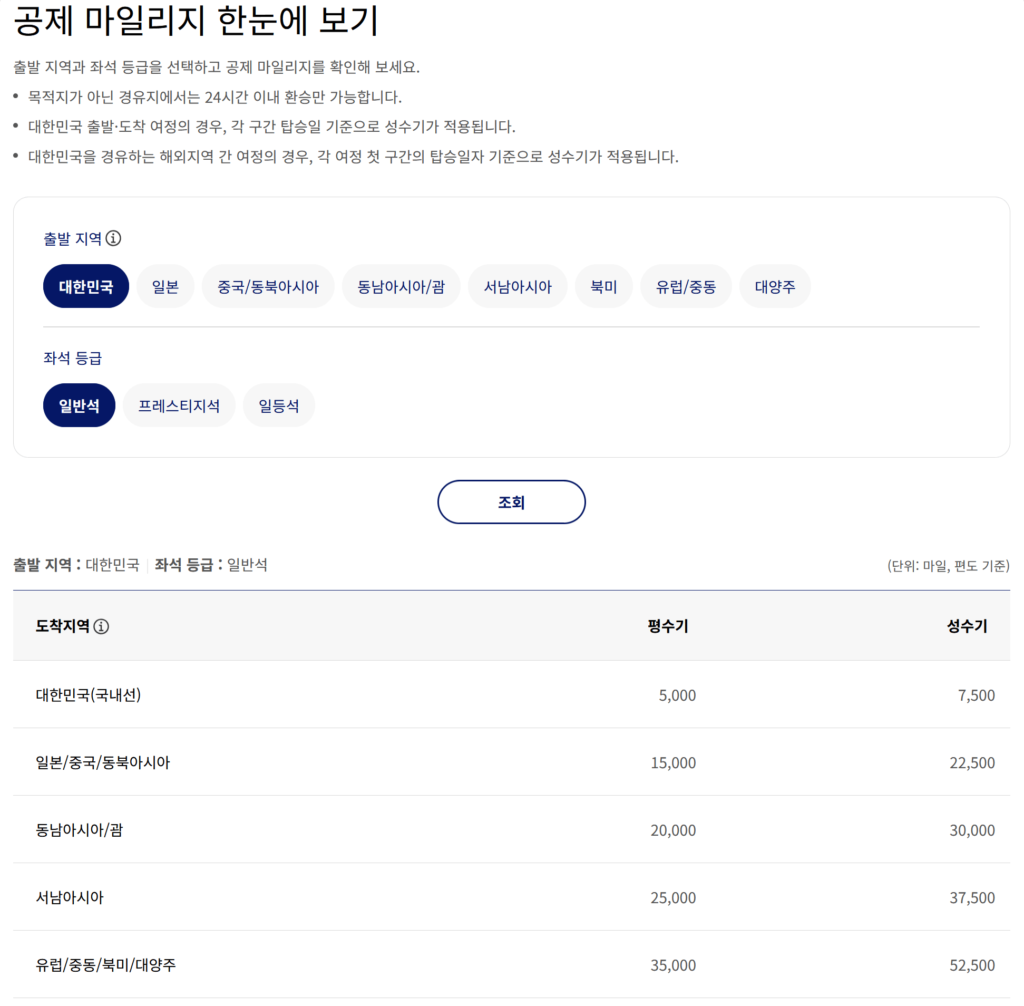Click the 조회 search button
Image resolution: width=1024 pixels, height=1006 pixels.
pos(511,502)
